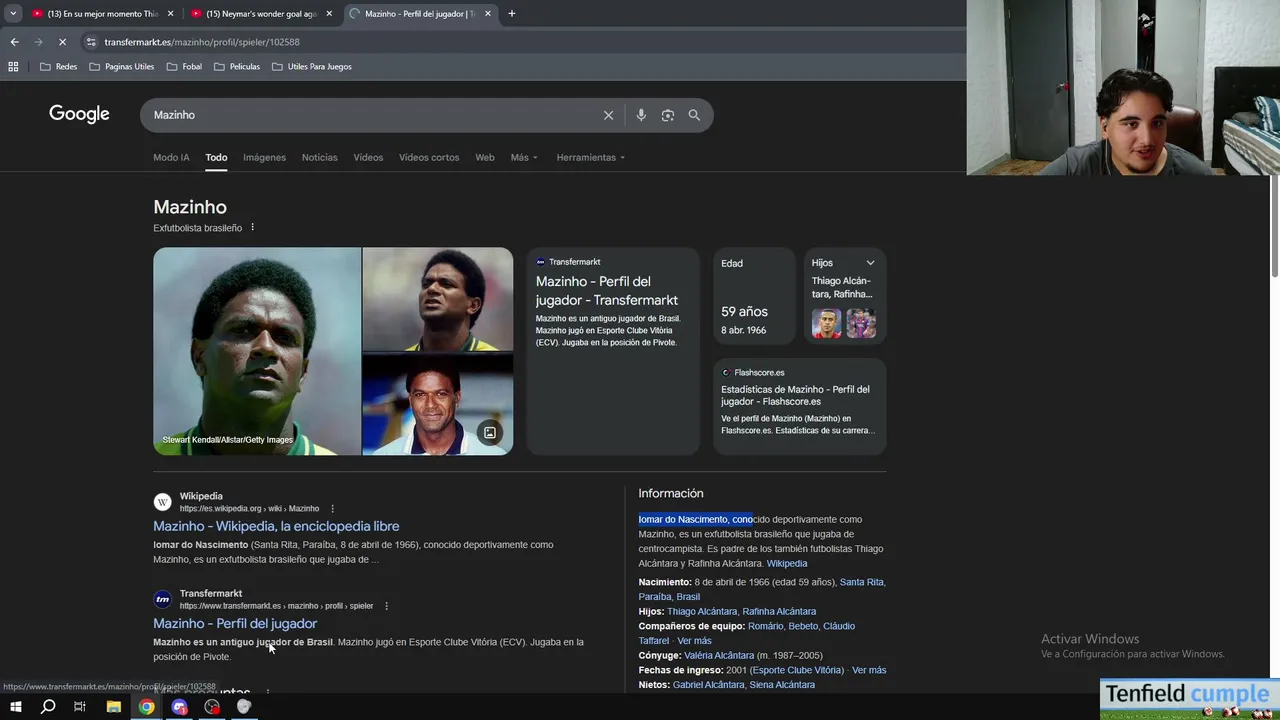Screen dimensions: 1280x720
Task: Open Mazinho - Wikipedia, la enciclopedia libre link
Action: click(x=276, y=526)
